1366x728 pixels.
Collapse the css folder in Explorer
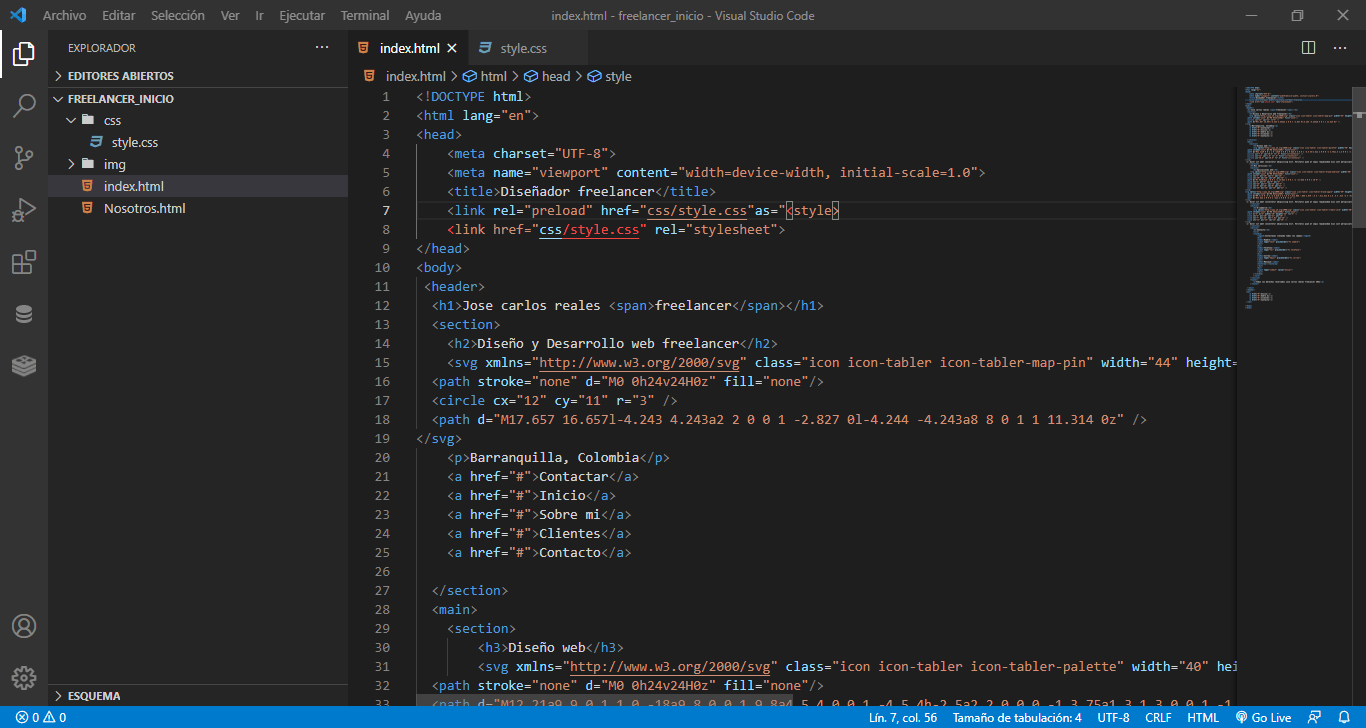(x=198, y=120)
